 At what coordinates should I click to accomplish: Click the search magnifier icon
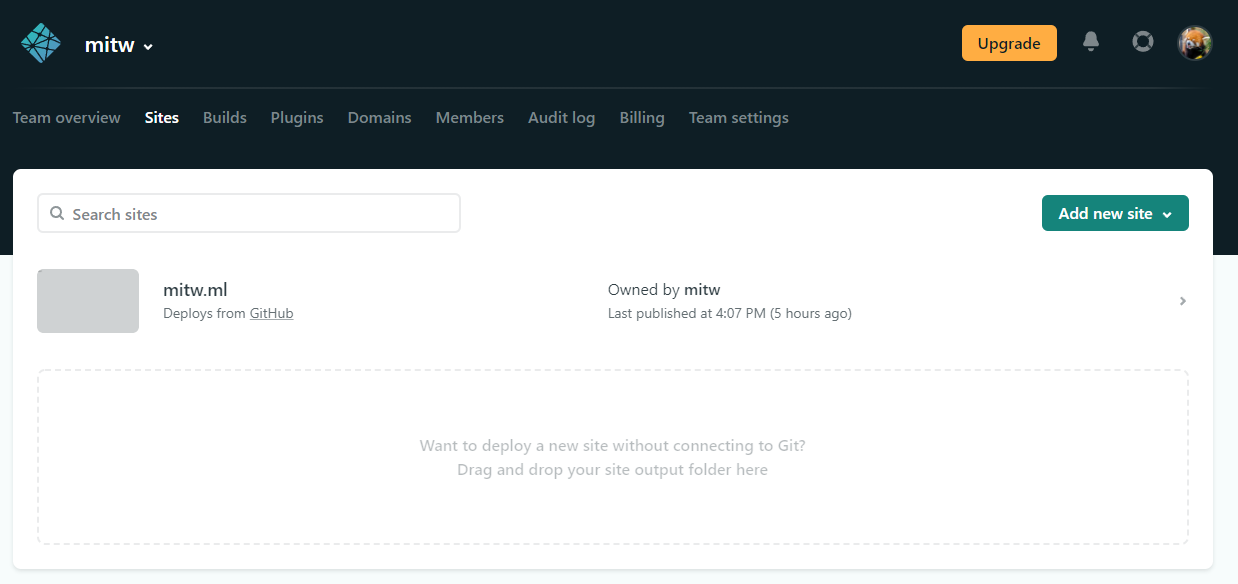57,213
